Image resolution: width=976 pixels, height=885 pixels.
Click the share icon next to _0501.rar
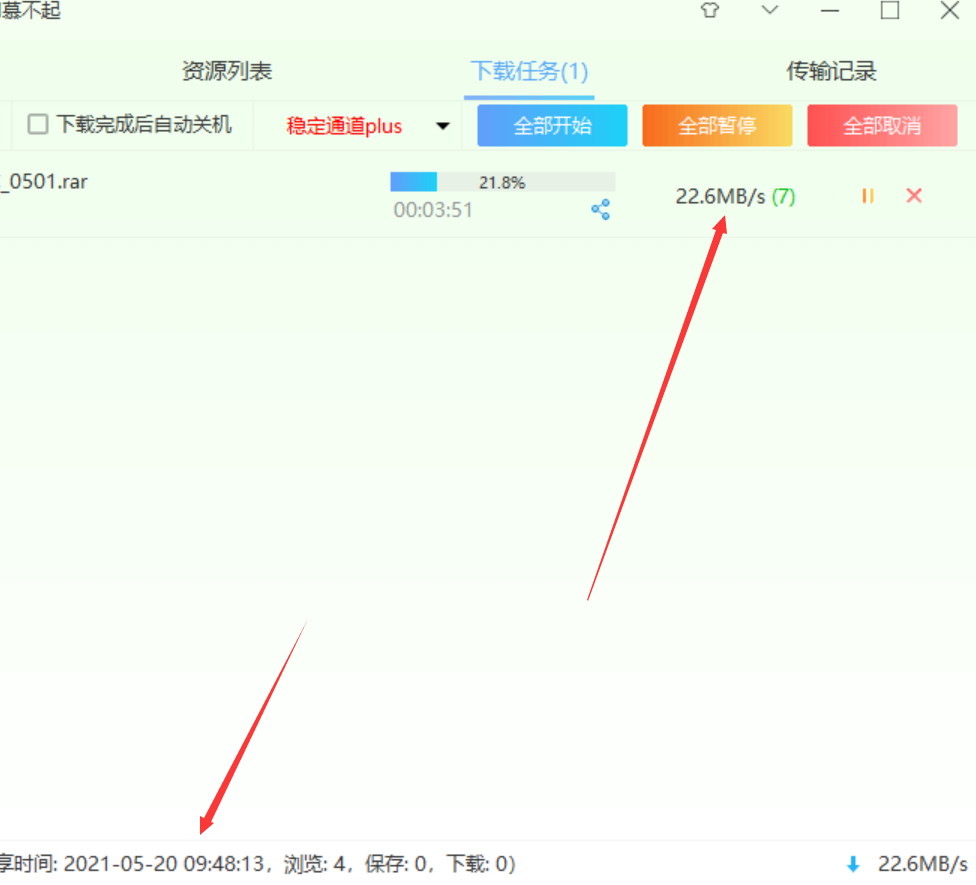click(600, 209)
